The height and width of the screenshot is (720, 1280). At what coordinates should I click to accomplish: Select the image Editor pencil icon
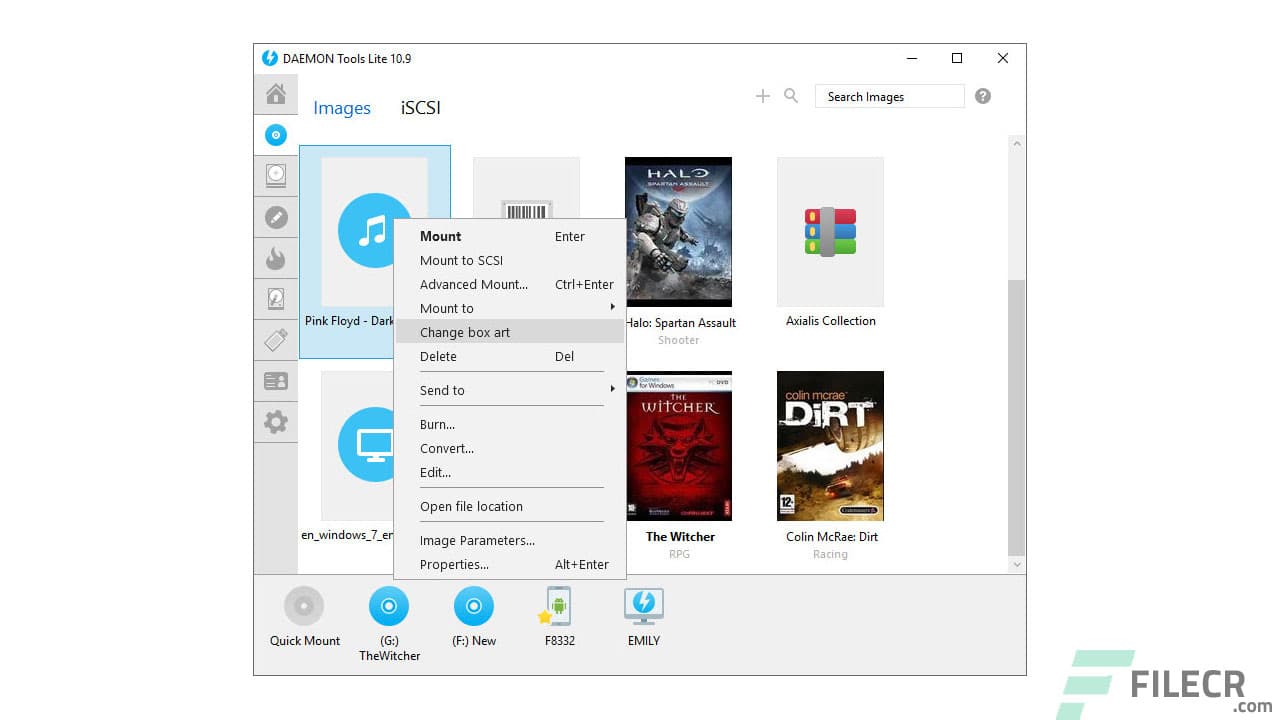coord(276,217)
